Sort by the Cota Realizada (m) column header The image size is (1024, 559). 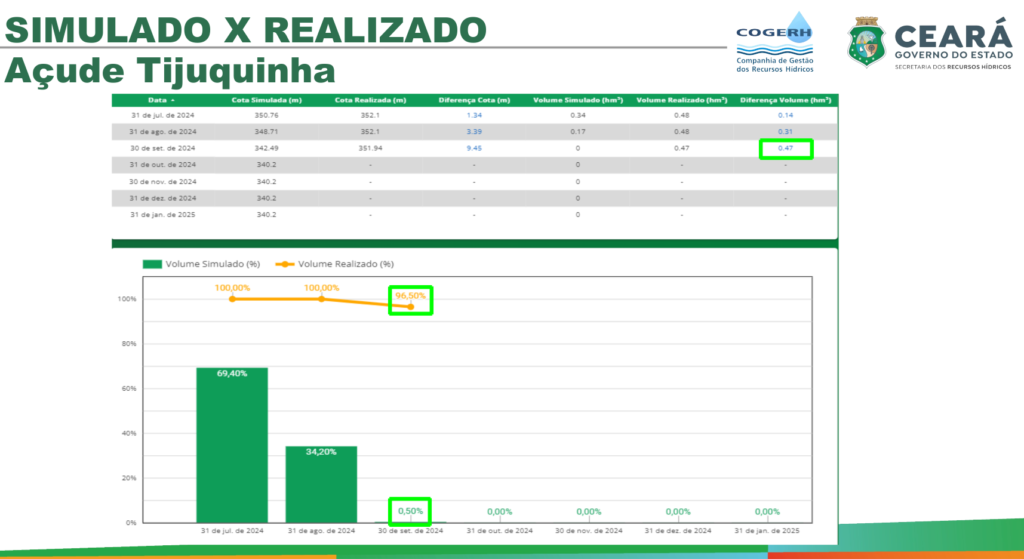coord(370,100)
